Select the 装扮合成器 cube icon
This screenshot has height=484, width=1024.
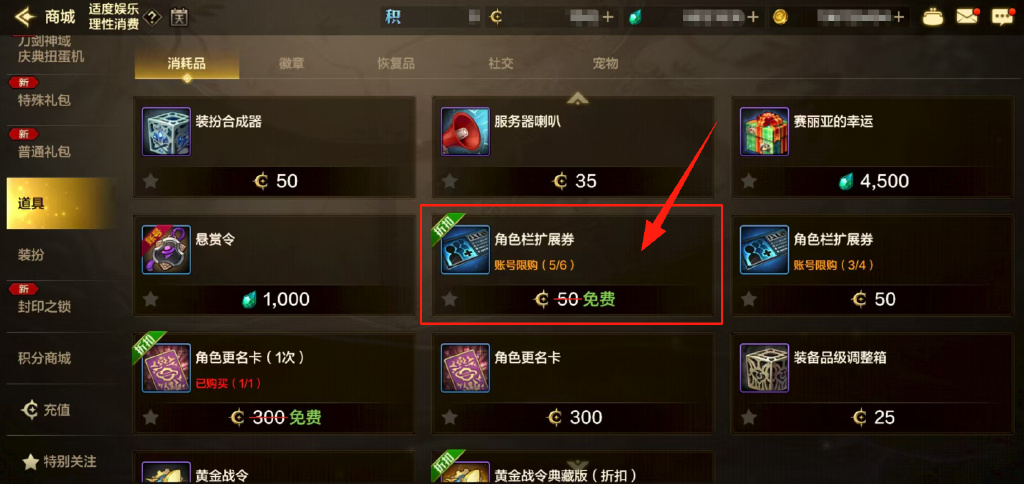(x=166, y=132)
